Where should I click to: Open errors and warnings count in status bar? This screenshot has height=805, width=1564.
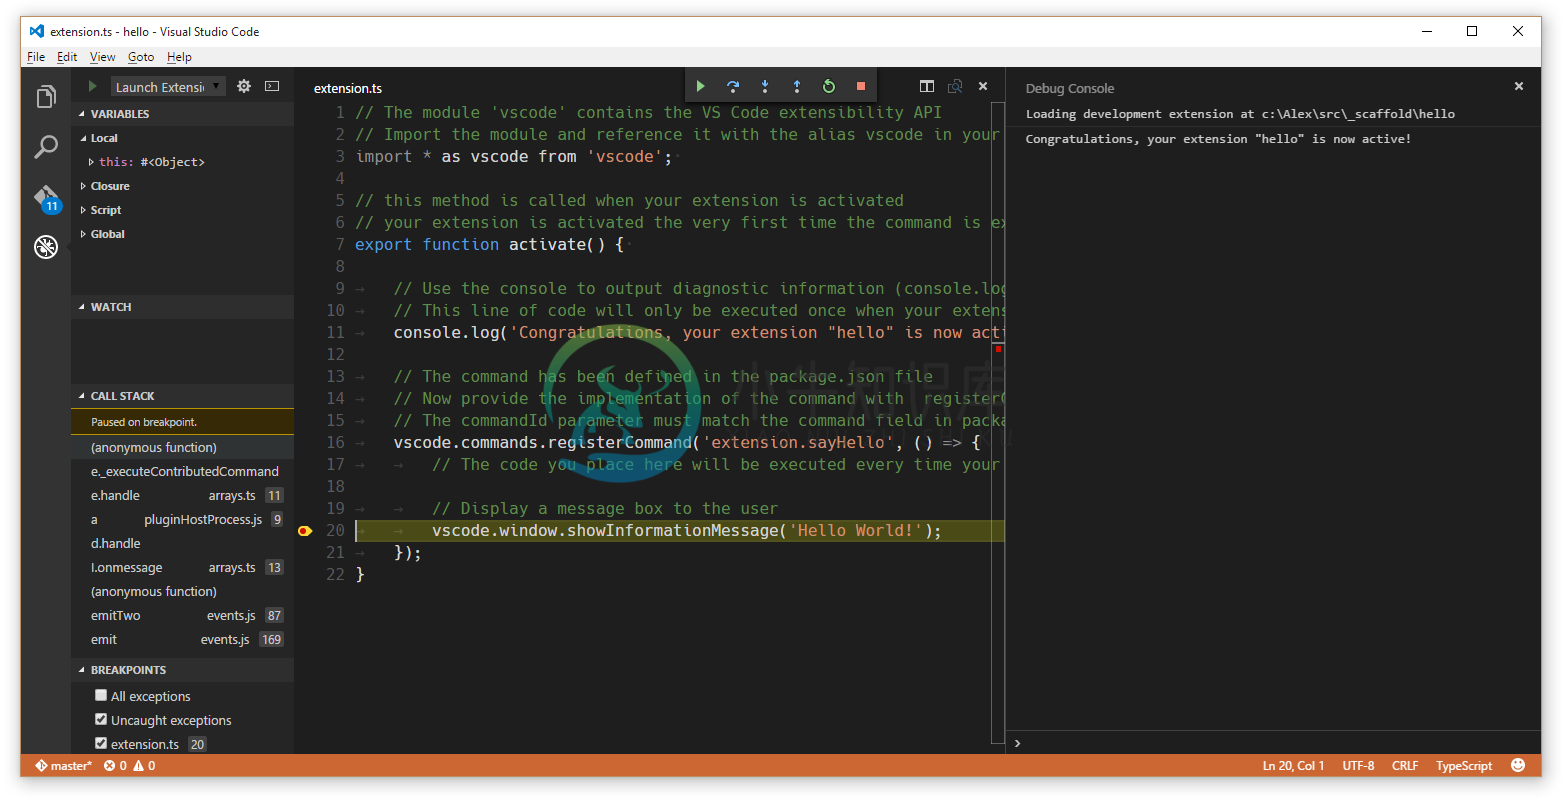click(130, 766)
